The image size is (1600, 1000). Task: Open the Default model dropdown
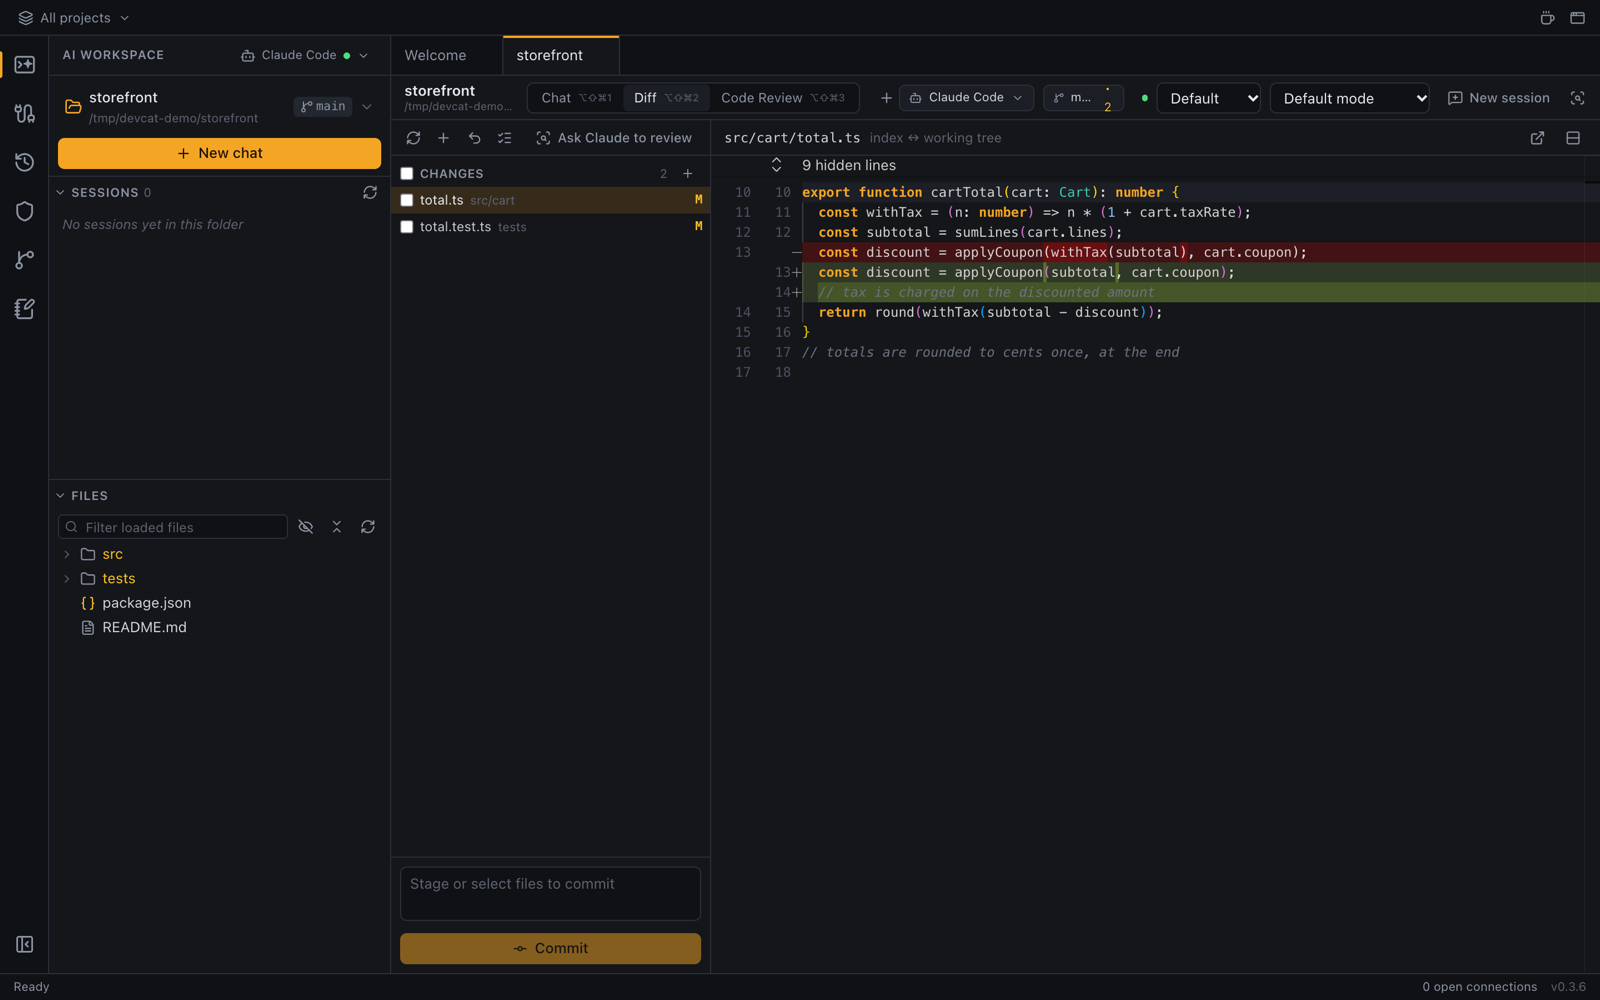coord(1209,98)
